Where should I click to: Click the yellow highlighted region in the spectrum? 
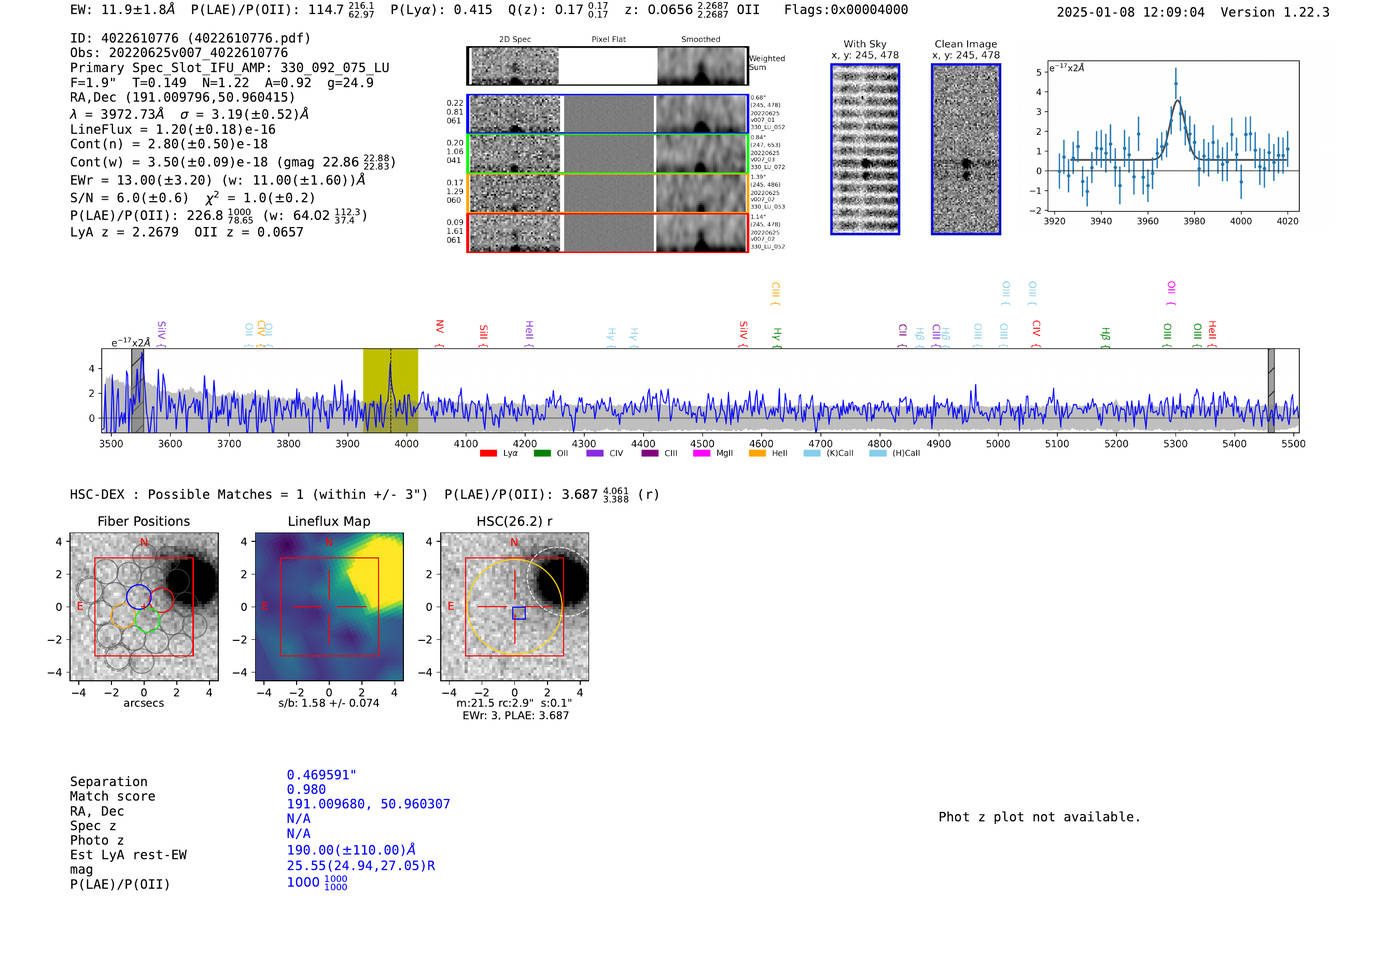tap(390, 390)
